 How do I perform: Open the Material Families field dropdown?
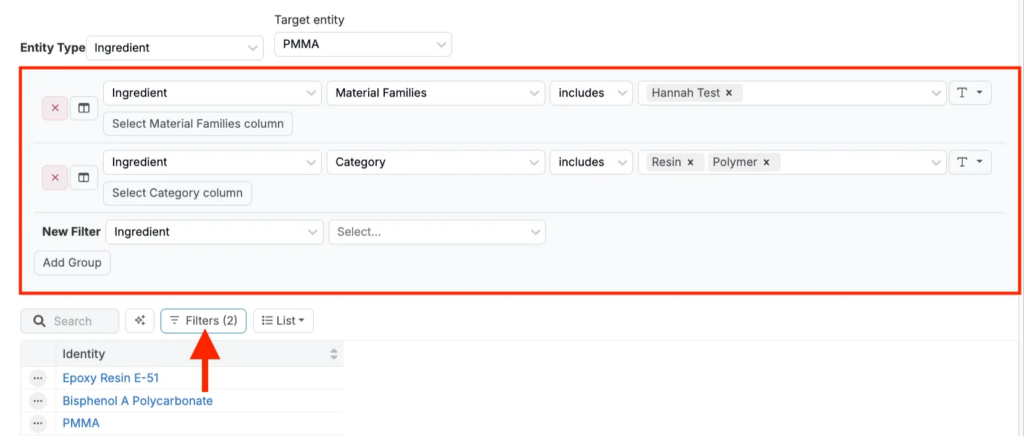(435, 93)
